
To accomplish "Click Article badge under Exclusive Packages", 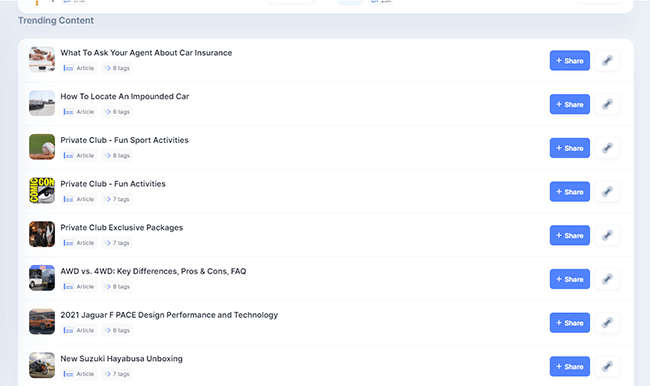I will point(79,243).
